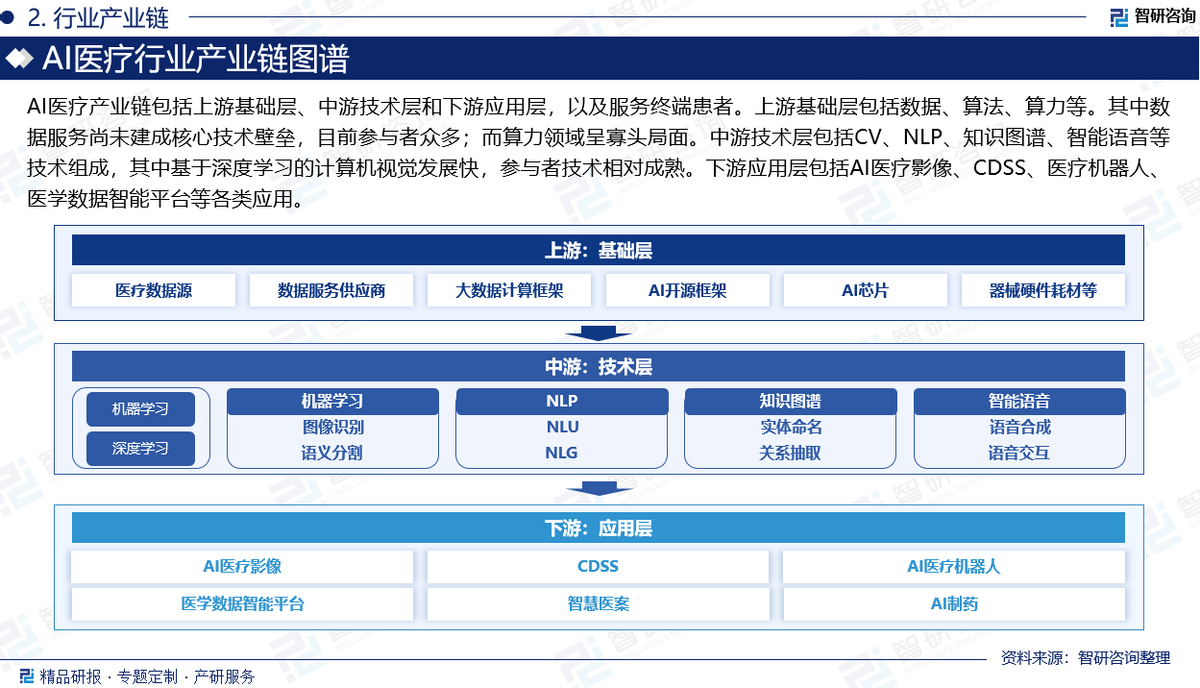Select the NLG entry
Viewport: 1200px width, 688px height.
(x=562, y=452)
